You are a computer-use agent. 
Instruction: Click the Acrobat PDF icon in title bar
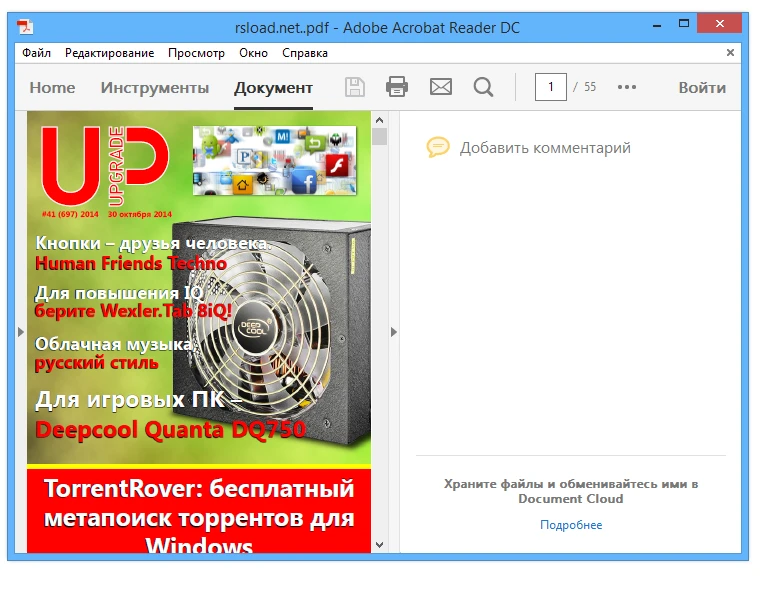click(x=24, y=28)
